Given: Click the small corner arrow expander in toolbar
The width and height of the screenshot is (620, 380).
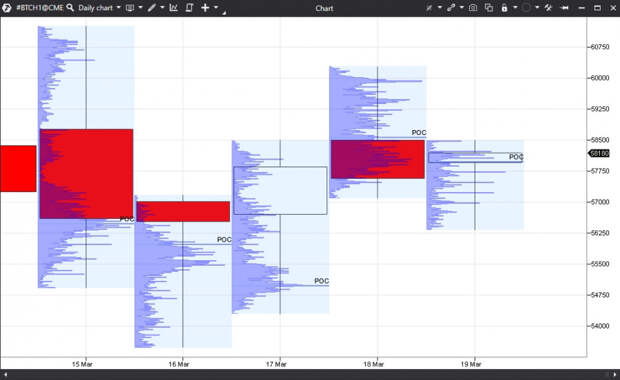Looking at the screenshot, I should coord(224,13).
